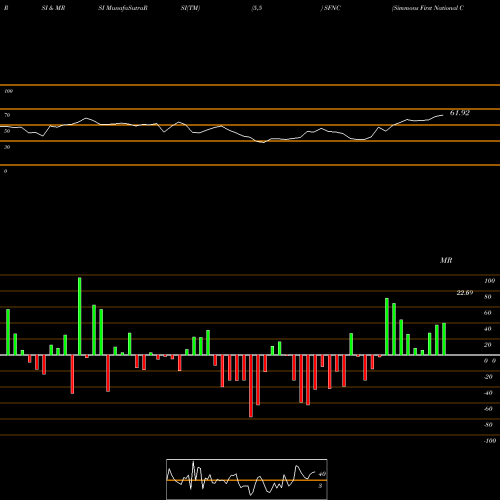Open the mini oscillator chart thumbnail
The image size is (500, 500).
(247, 479)
